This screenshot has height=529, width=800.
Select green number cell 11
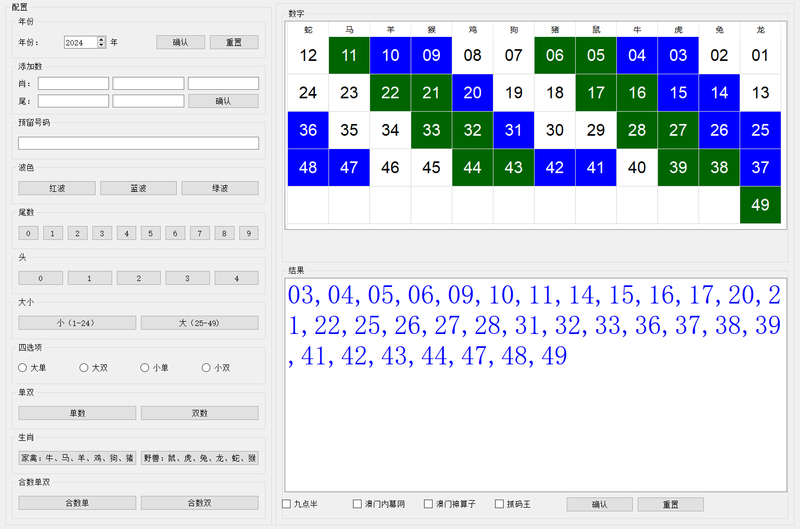click(x=349, y=55)
